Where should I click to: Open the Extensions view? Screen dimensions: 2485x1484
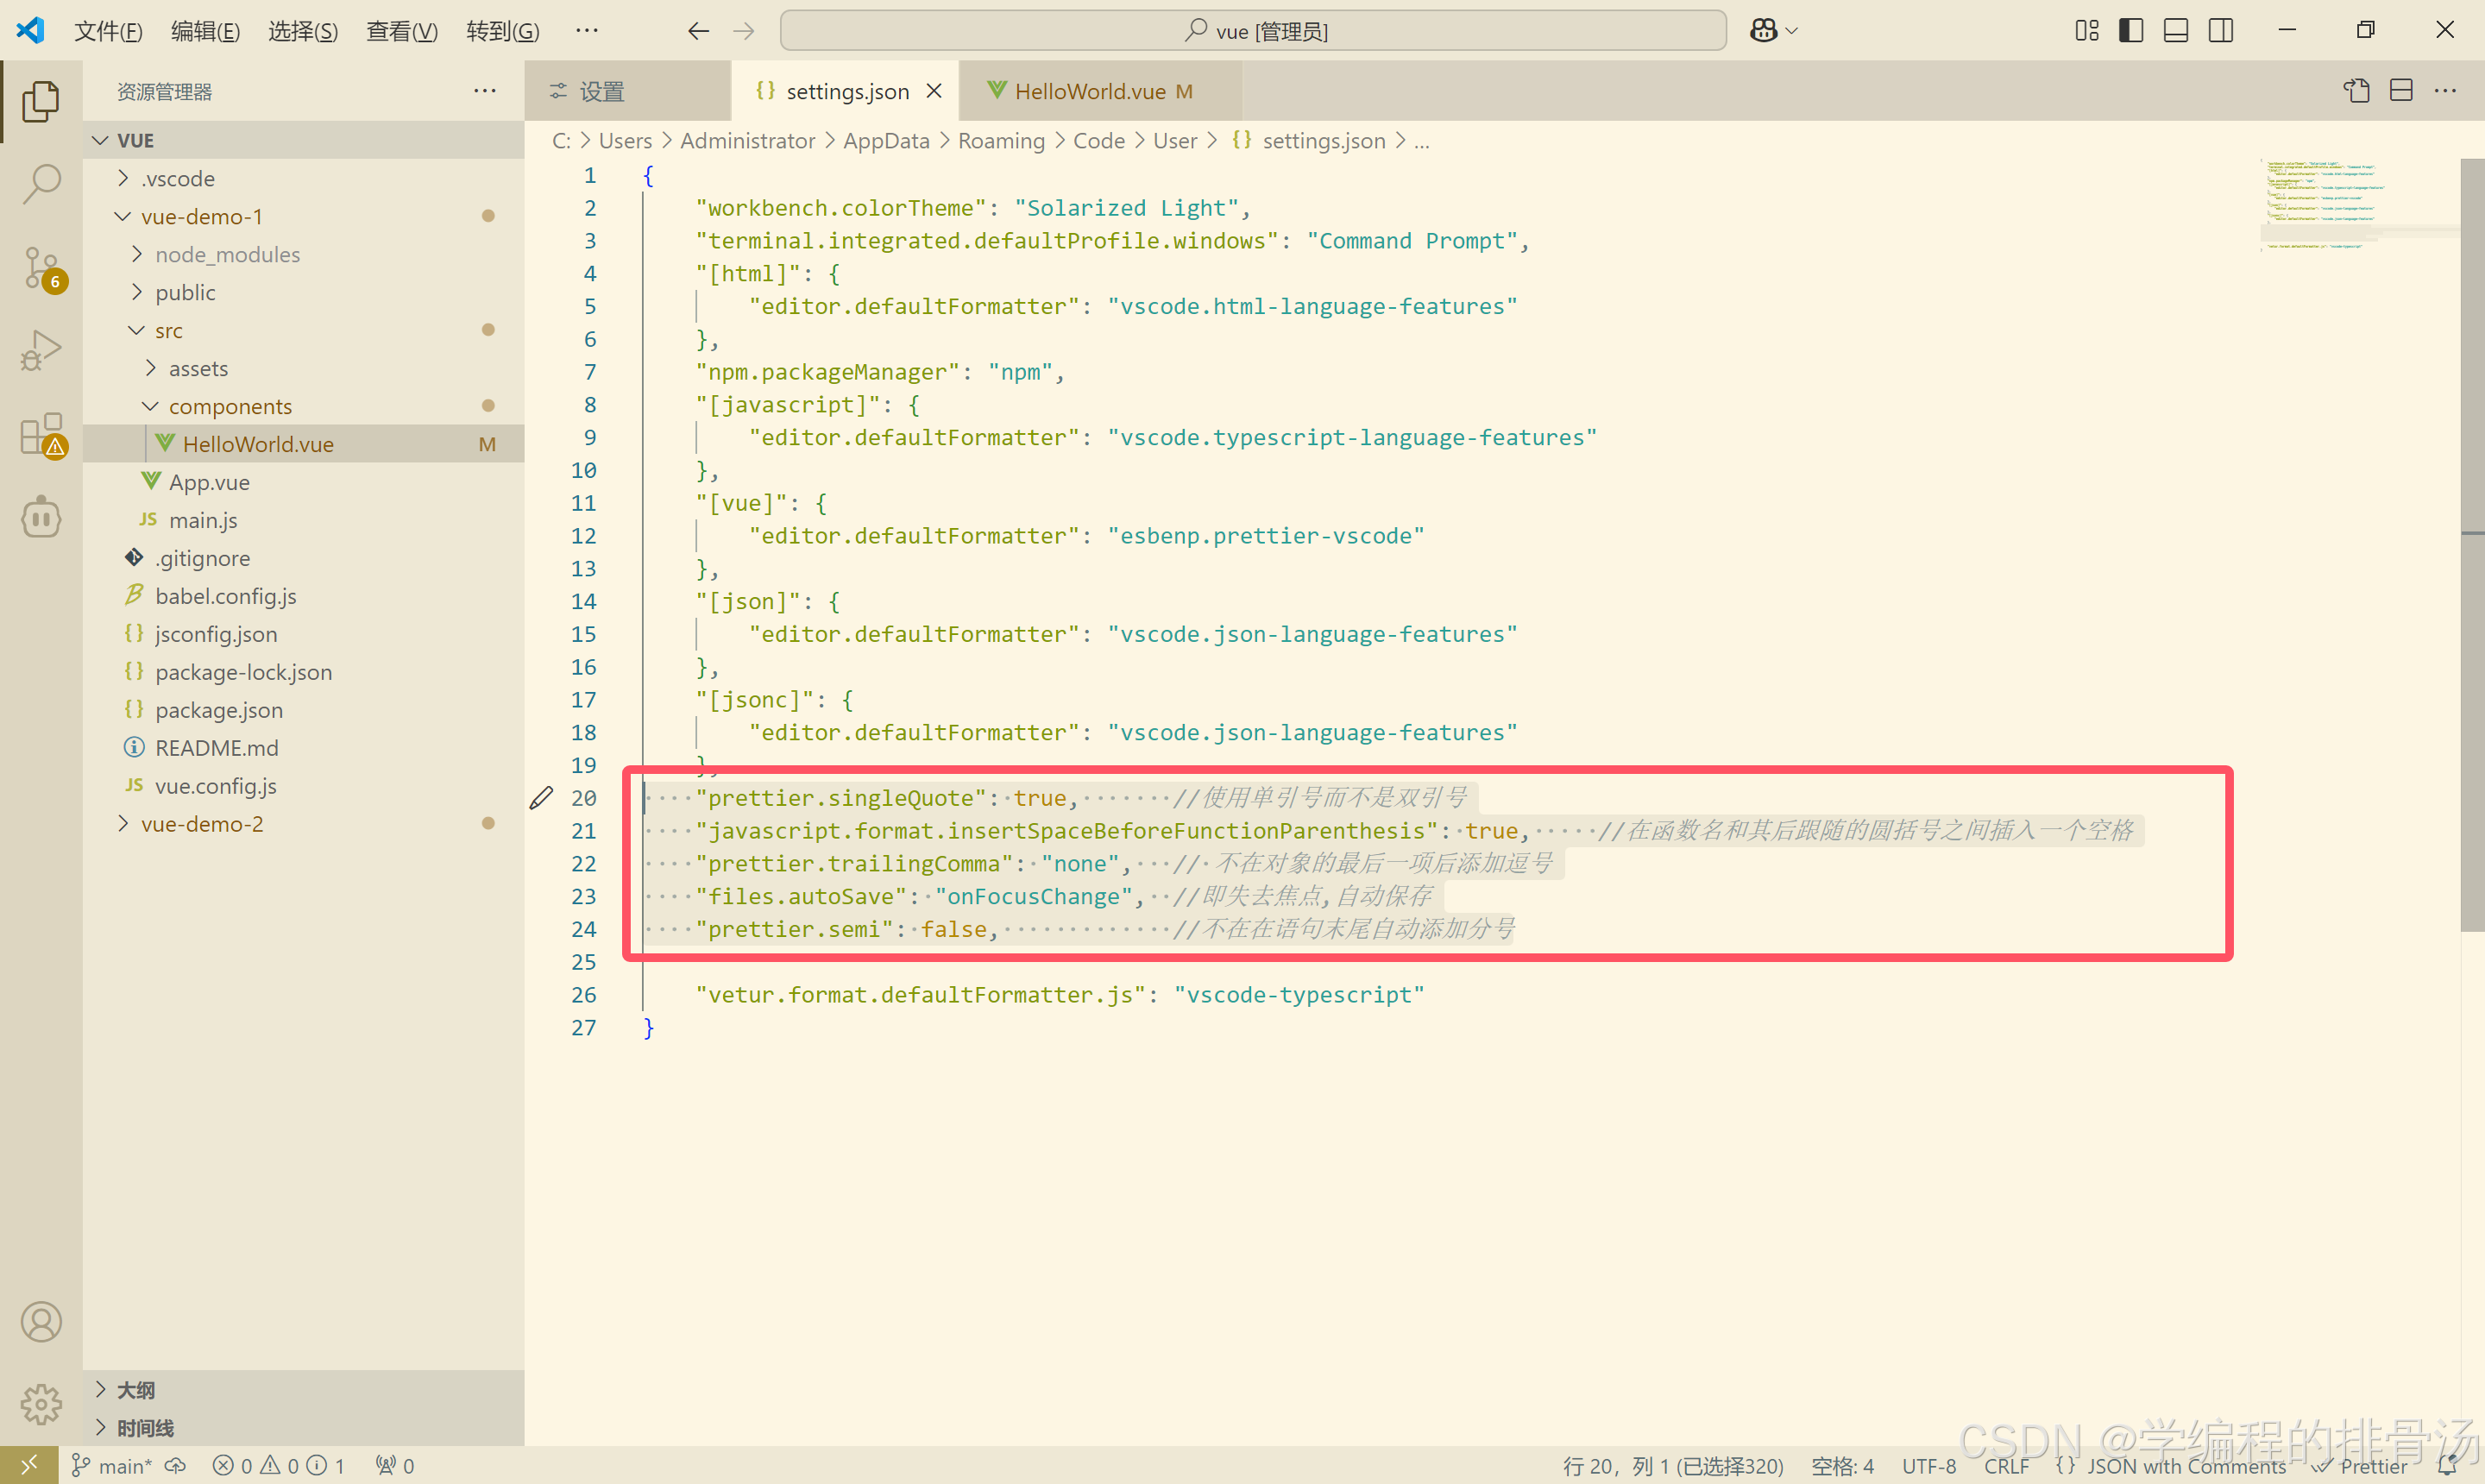pos(41,435)
